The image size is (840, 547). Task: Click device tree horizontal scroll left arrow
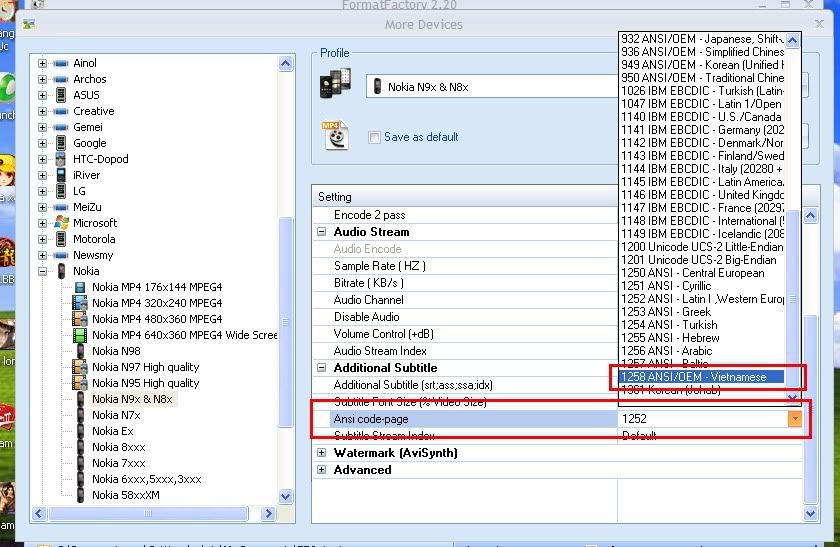[x=39, y=514]
